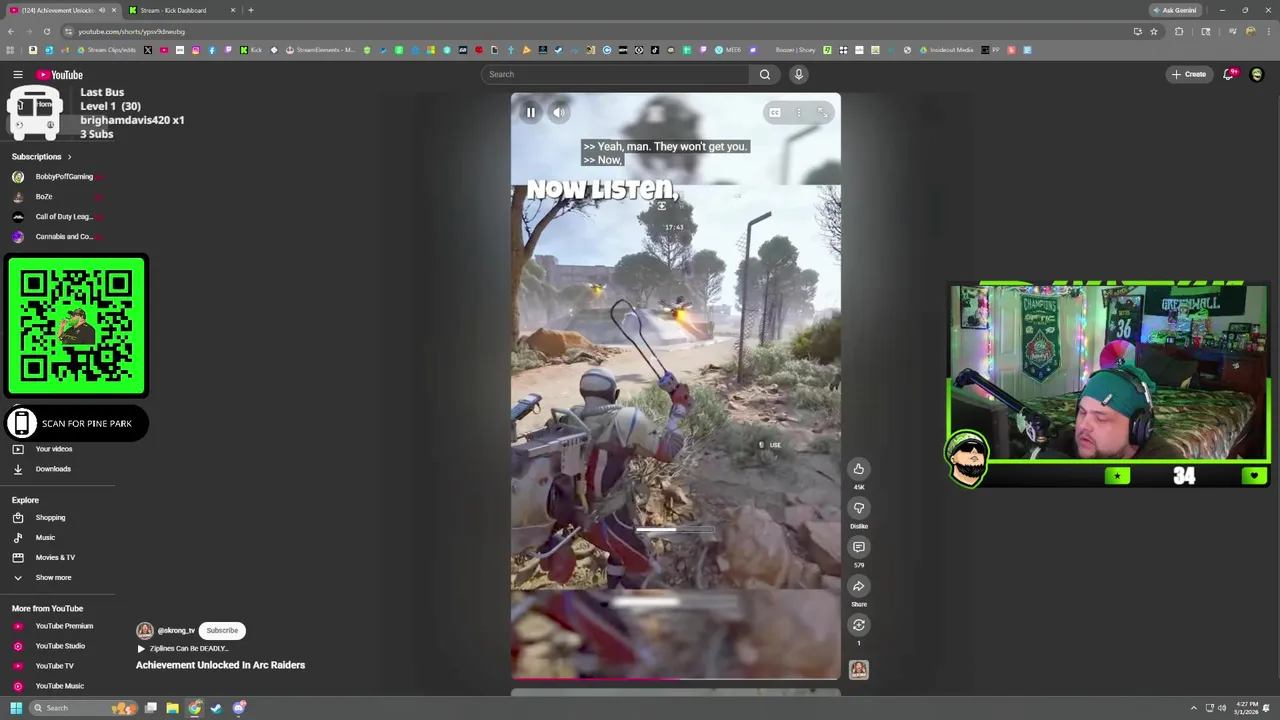Open YouTube Studio link

[58, 646]
